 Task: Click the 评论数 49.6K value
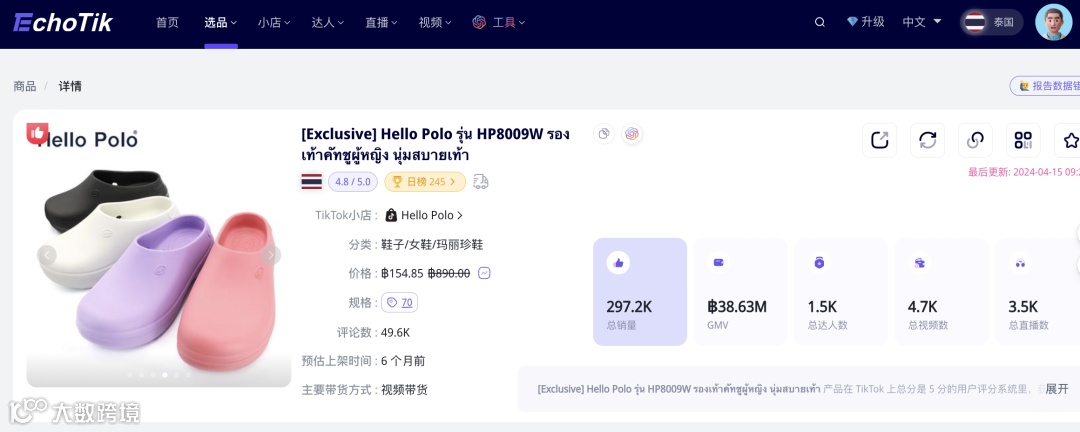(x=395, y=332)
